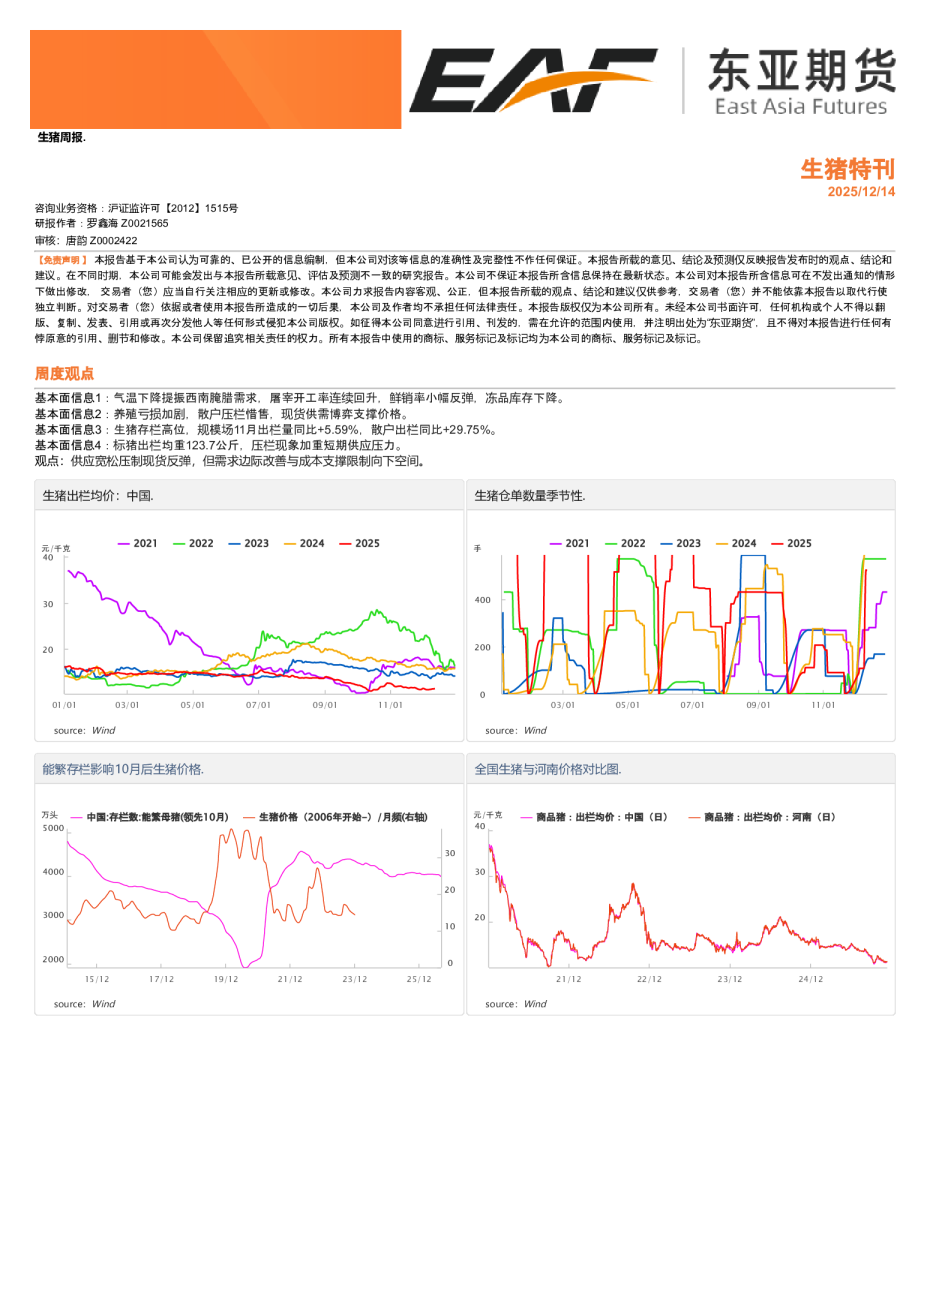Click the 免责声明 label in the disclaimer
Image resolution: width=930 pixels, height=1303 pixels.
[x=62, y=260]
